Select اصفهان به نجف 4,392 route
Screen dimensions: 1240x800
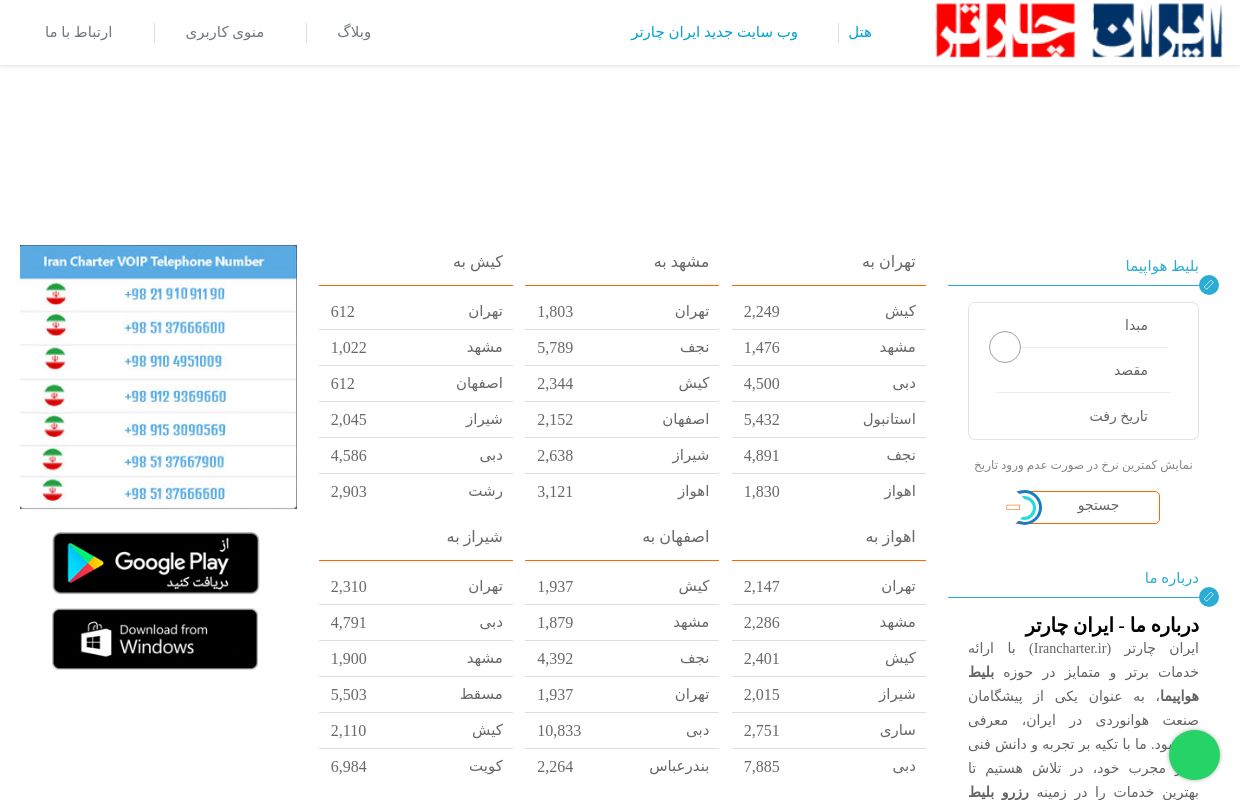[622, 659]
